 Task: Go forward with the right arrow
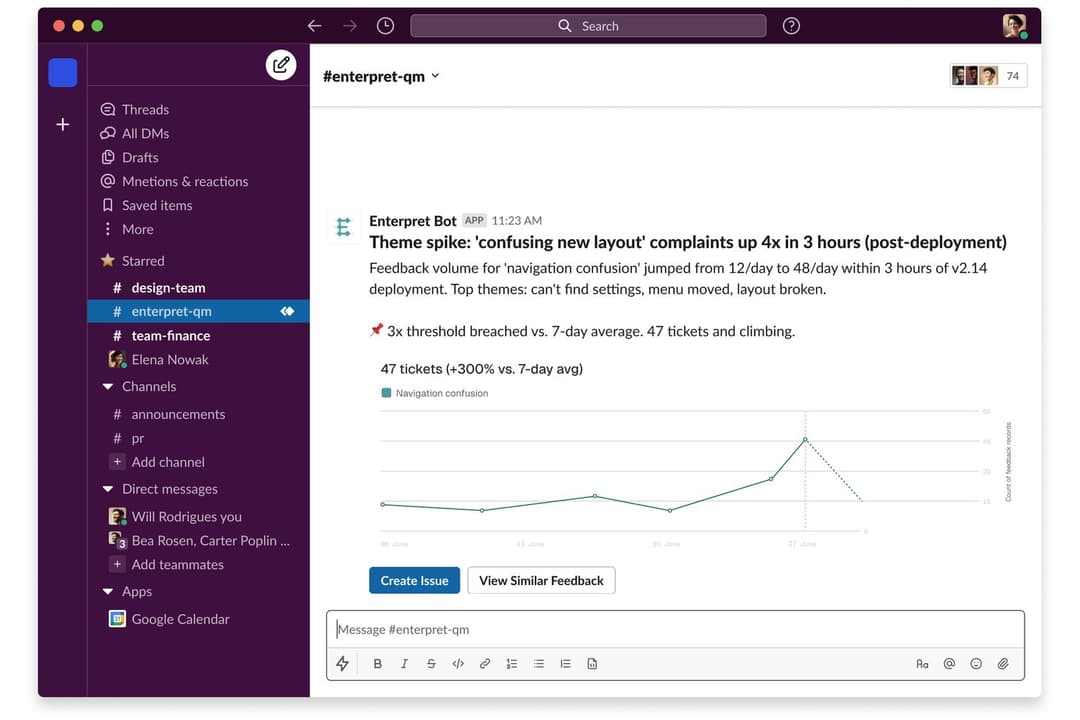click(x=350, y=26)
